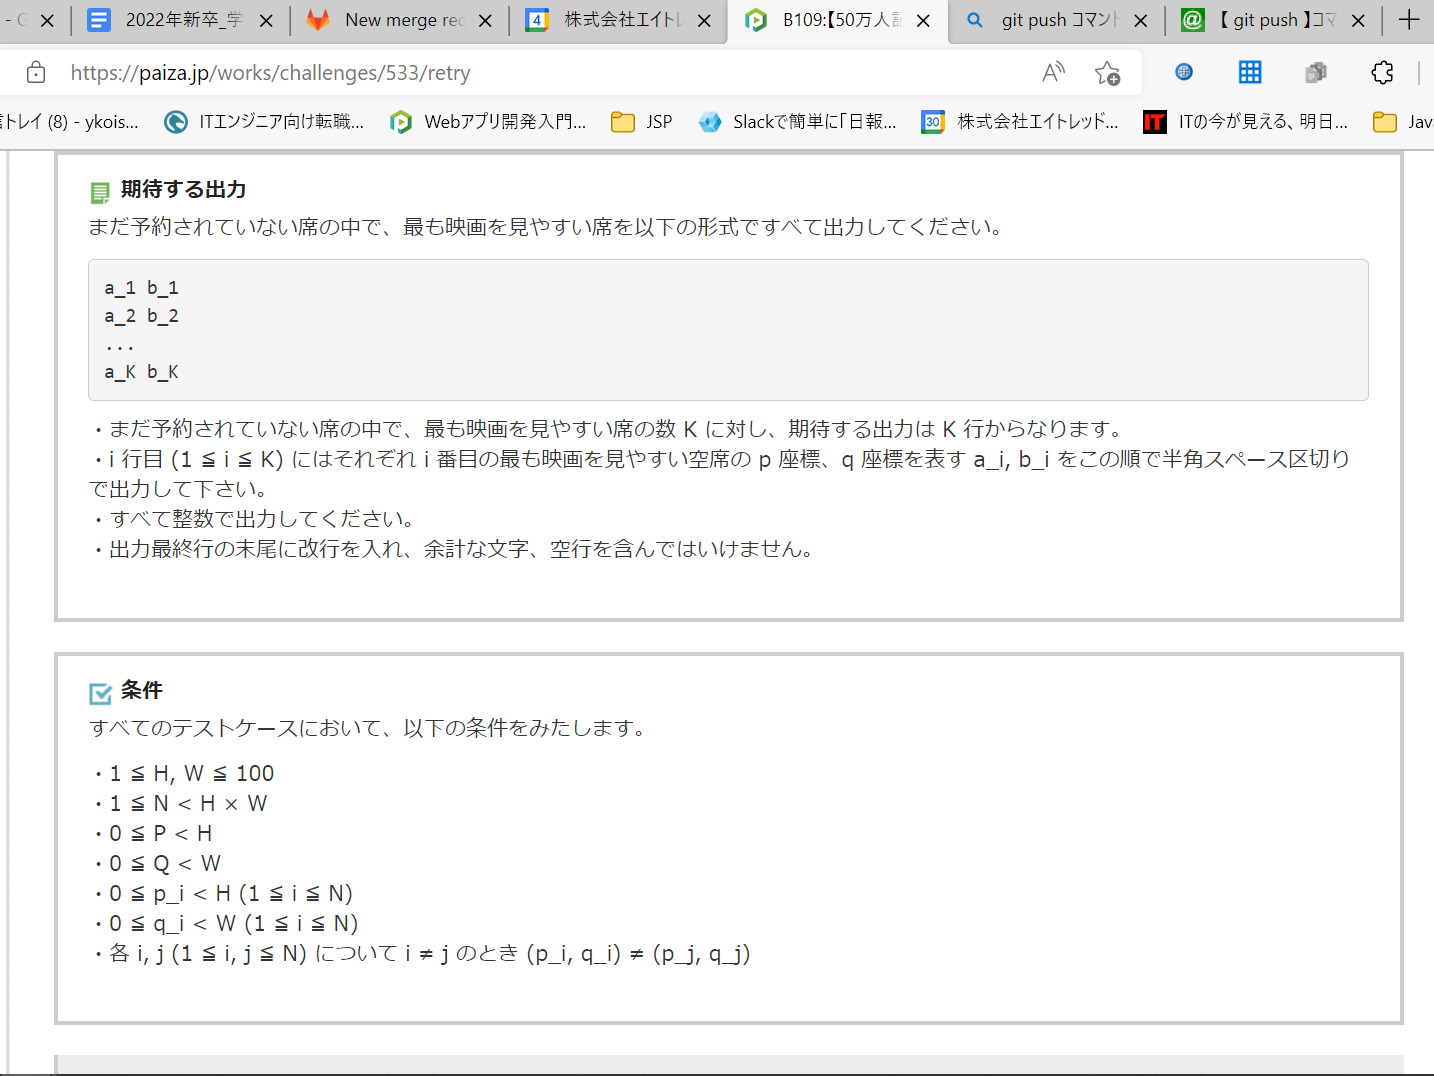Open the Webアプリ開発入門 bookmark

click(488, 122)
